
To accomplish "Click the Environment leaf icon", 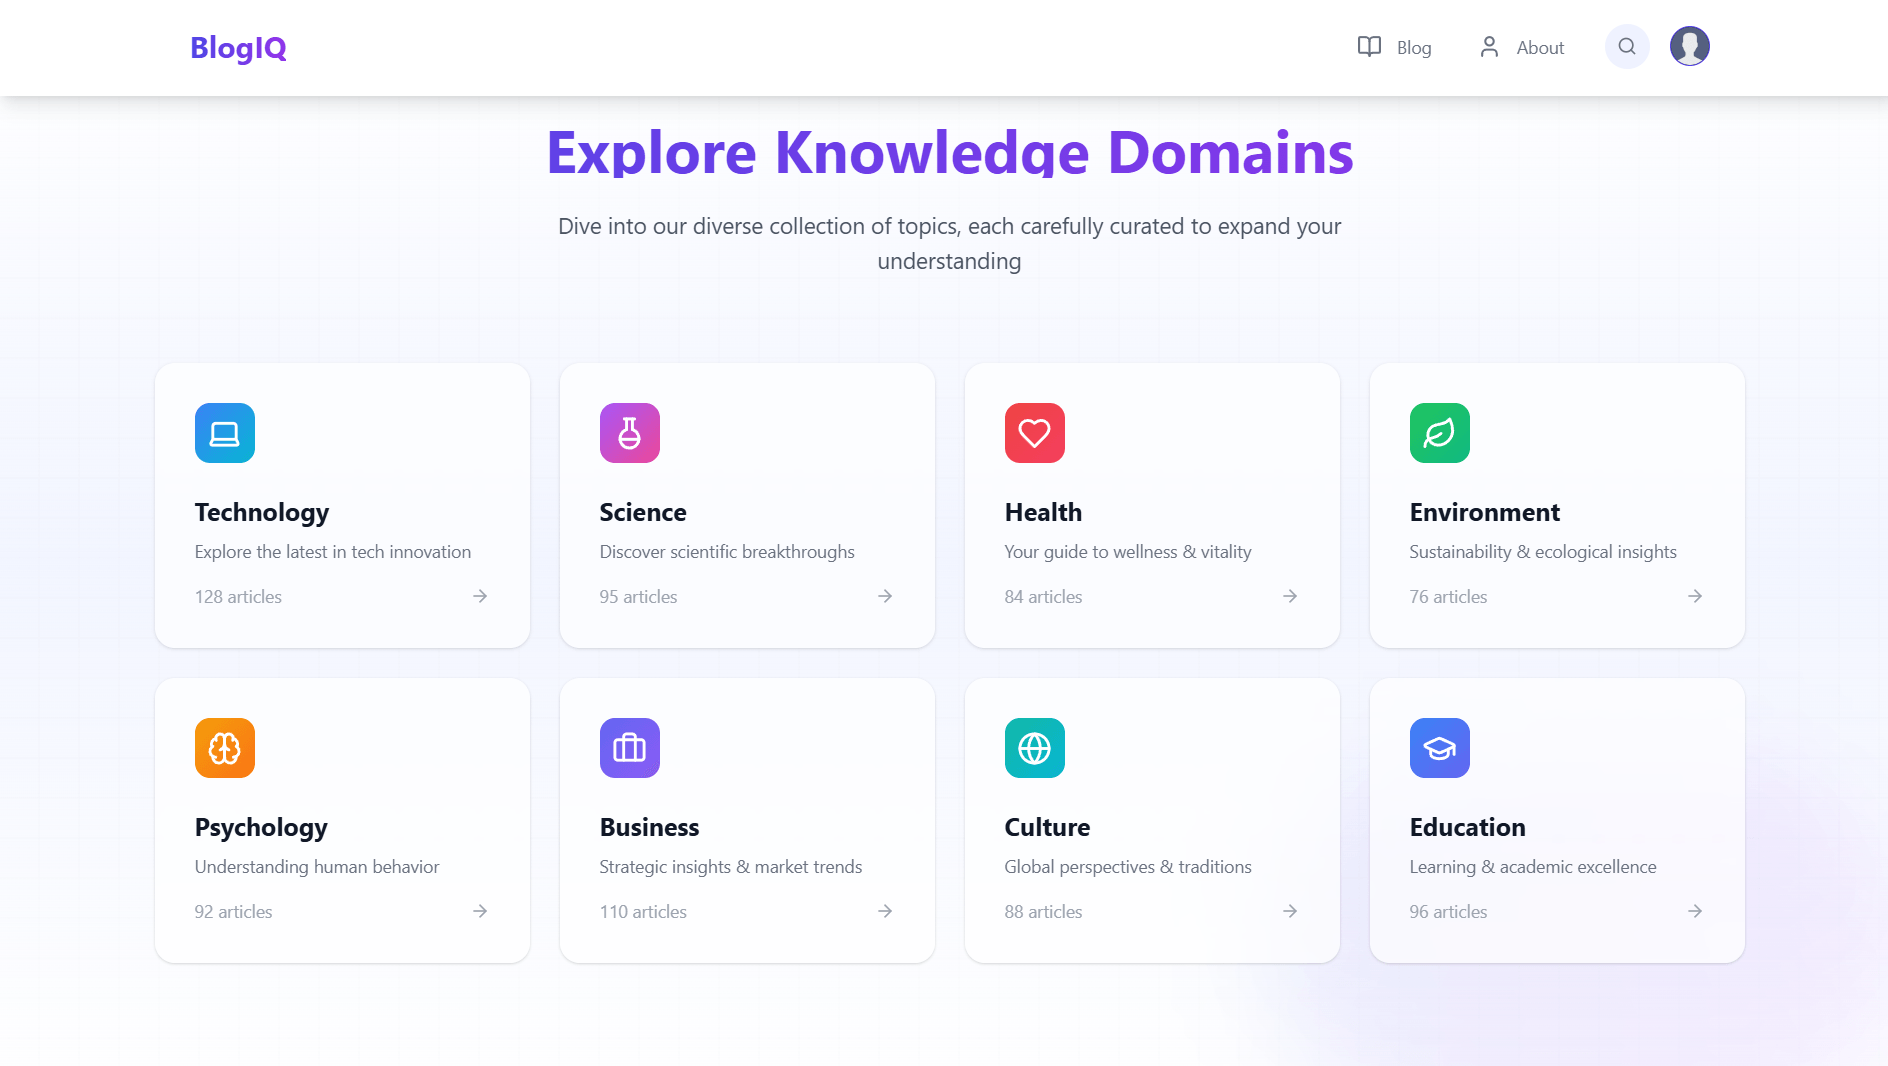I will pos(1439,433).
